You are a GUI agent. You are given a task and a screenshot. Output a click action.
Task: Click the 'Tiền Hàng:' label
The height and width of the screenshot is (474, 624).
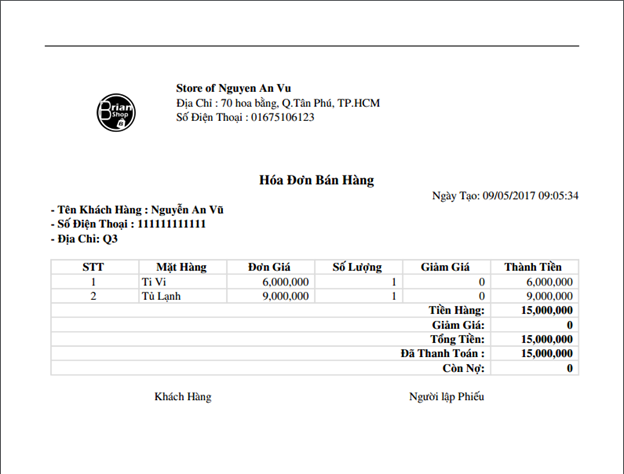tap(456, 310)
